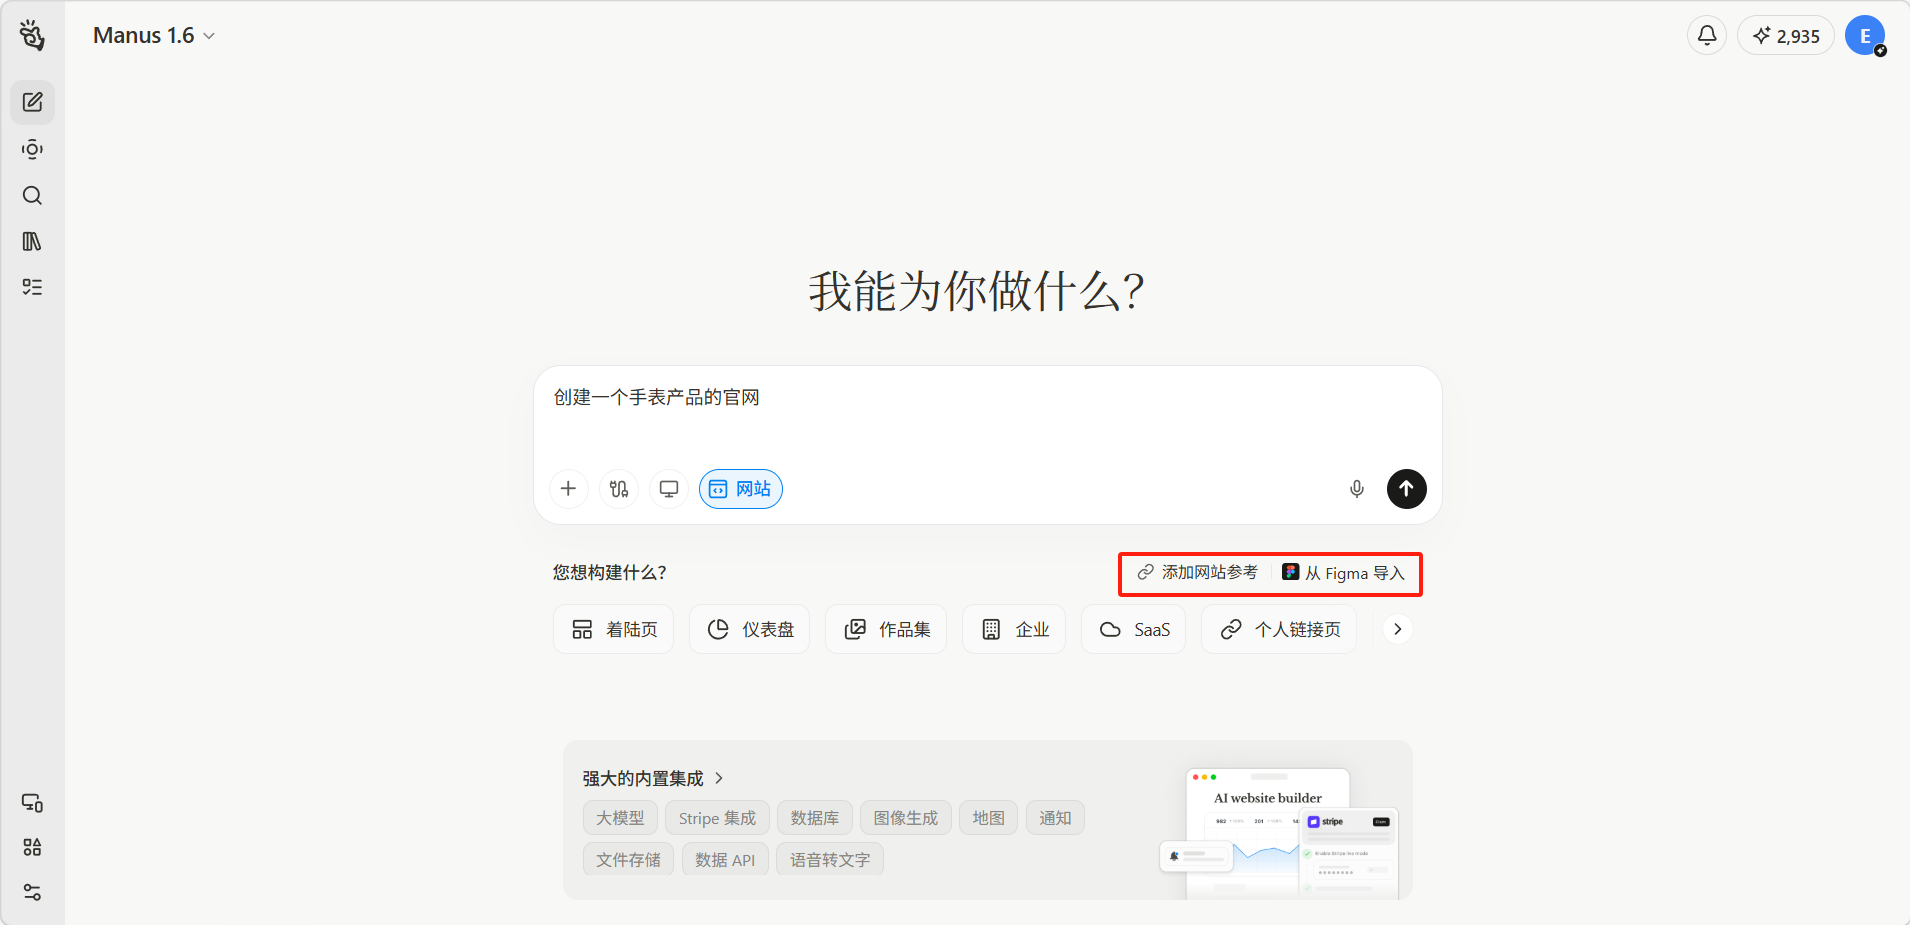Select the 着陆页 category
The image size is (1910, 925).
614,629
